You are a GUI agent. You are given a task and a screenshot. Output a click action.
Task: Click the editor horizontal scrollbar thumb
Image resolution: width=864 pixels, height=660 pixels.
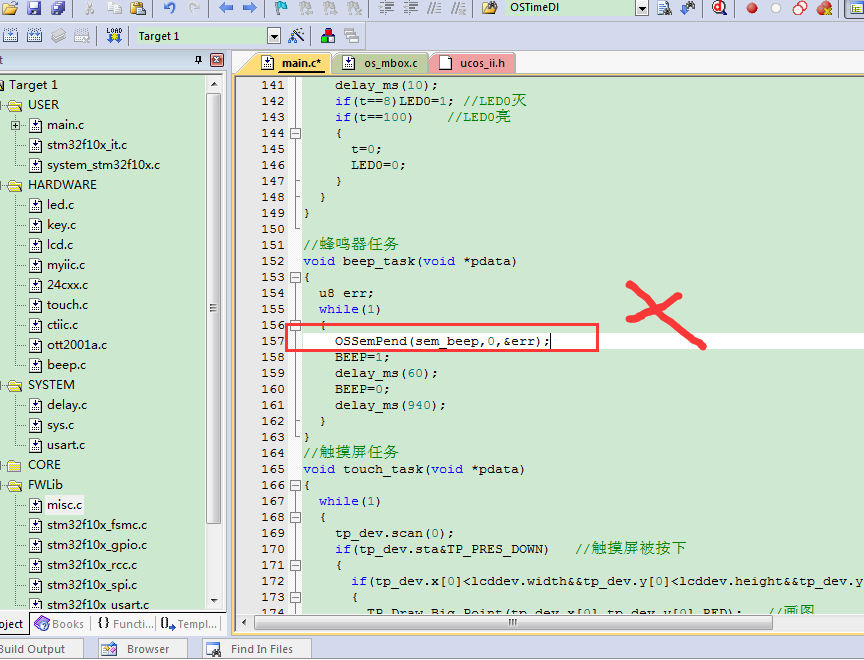click(x=513, y=623)
